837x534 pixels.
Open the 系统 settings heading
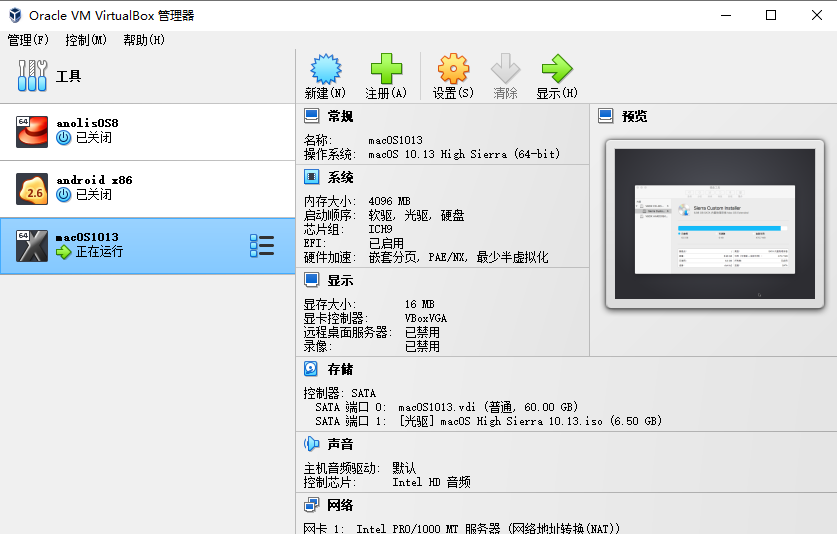pos(341,177)
